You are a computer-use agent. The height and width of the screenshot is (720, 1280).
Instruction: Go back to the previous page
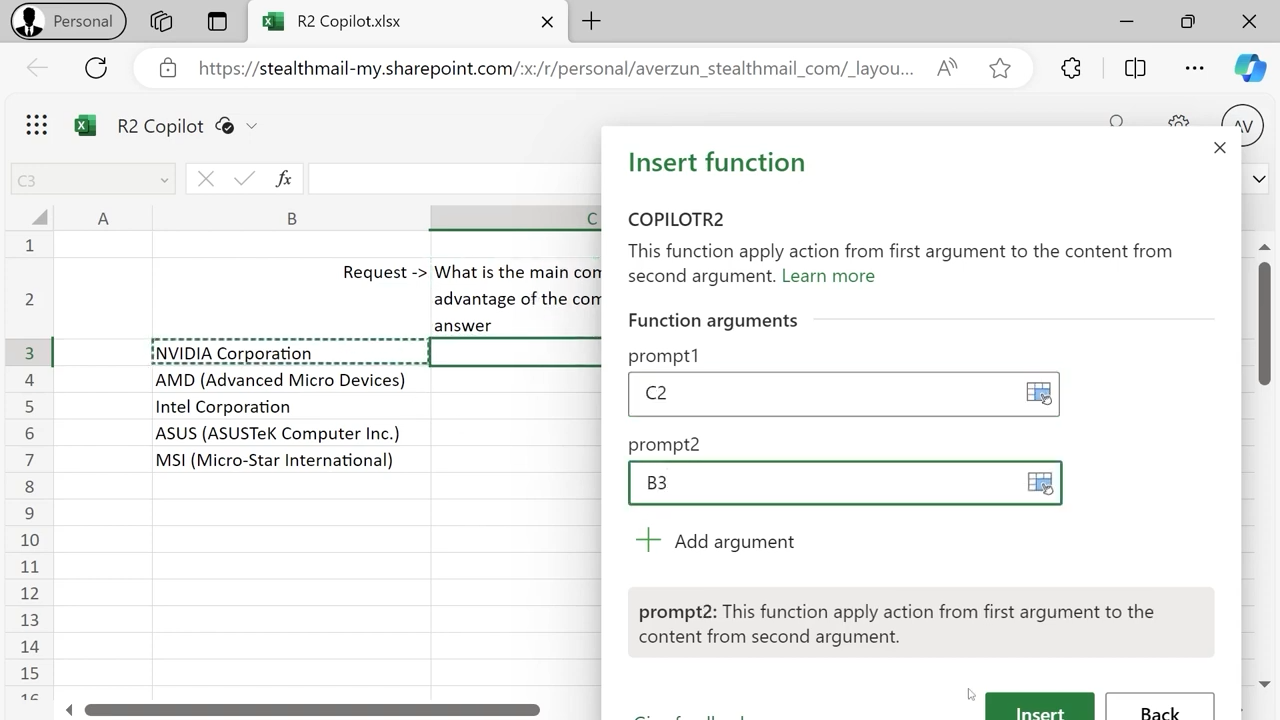click(x=37, y=68)
